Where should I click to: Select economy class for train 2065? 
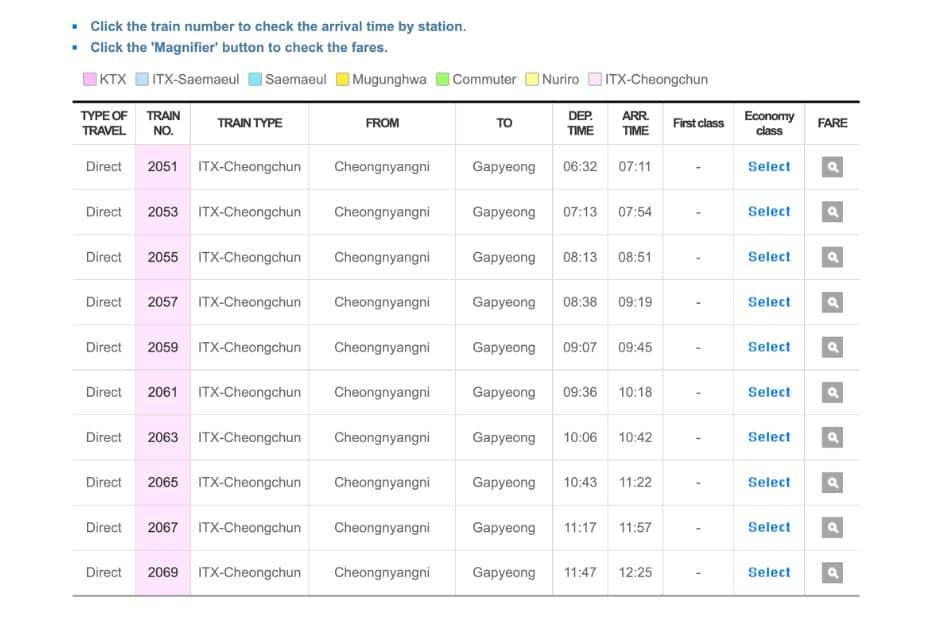[769, 482]
